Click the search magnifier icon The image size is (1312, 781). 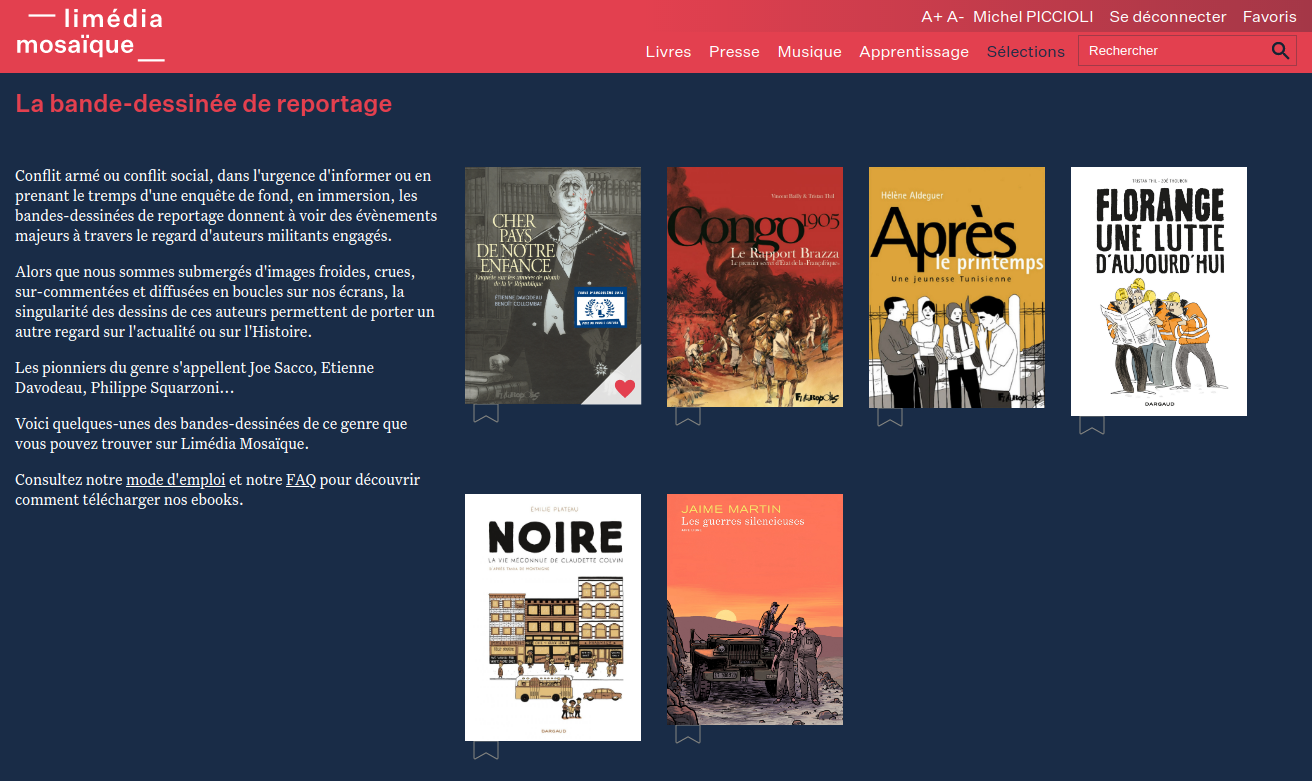coord(1280,51)
